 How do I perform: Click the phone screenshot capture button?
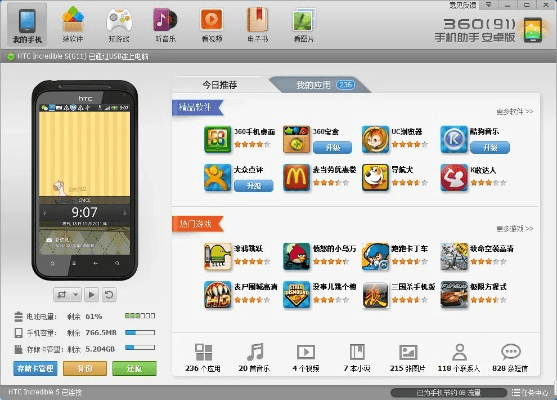click(x=62, y=294)
